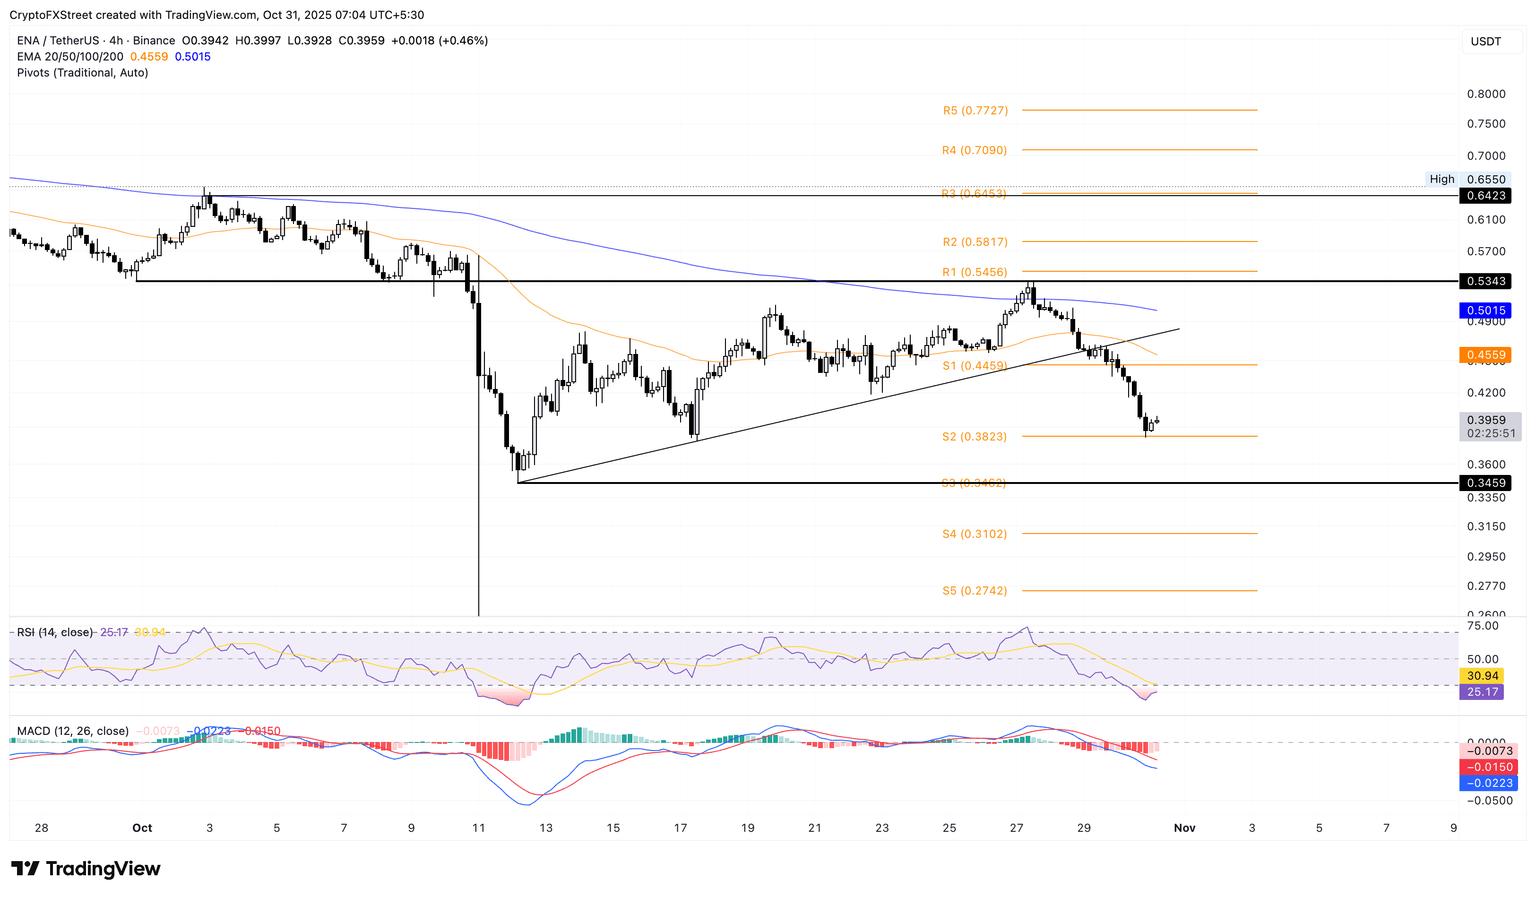1536x897 pixels.
Task: Open the MACD (12, 26, close) legend
Action: point(72,731)
